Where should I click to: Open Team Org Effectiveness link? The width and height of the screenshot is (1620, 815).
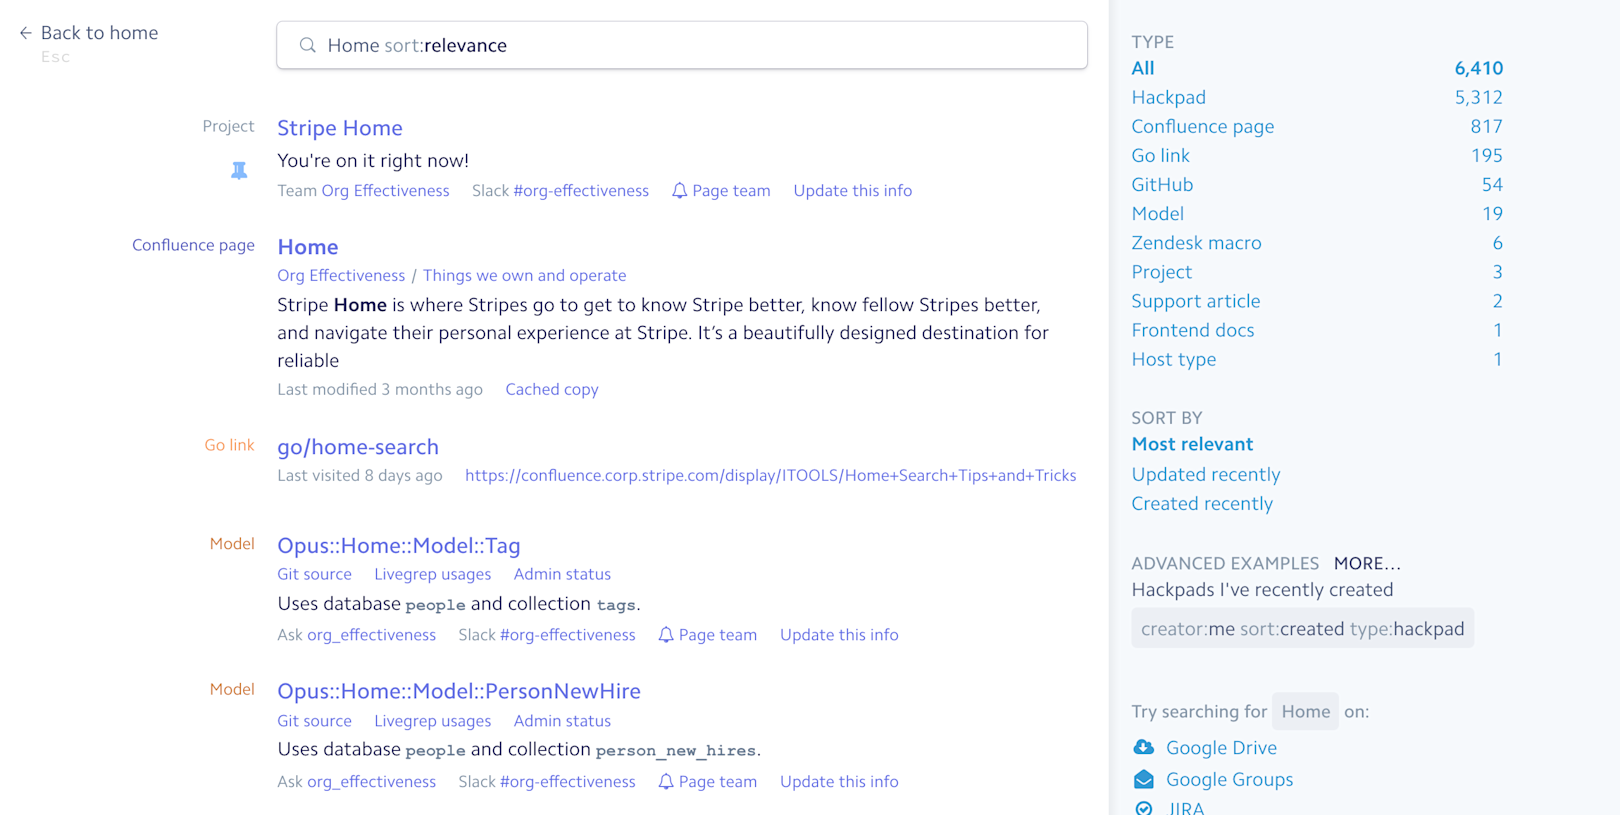pyautogui.click(x=385, y=191)
